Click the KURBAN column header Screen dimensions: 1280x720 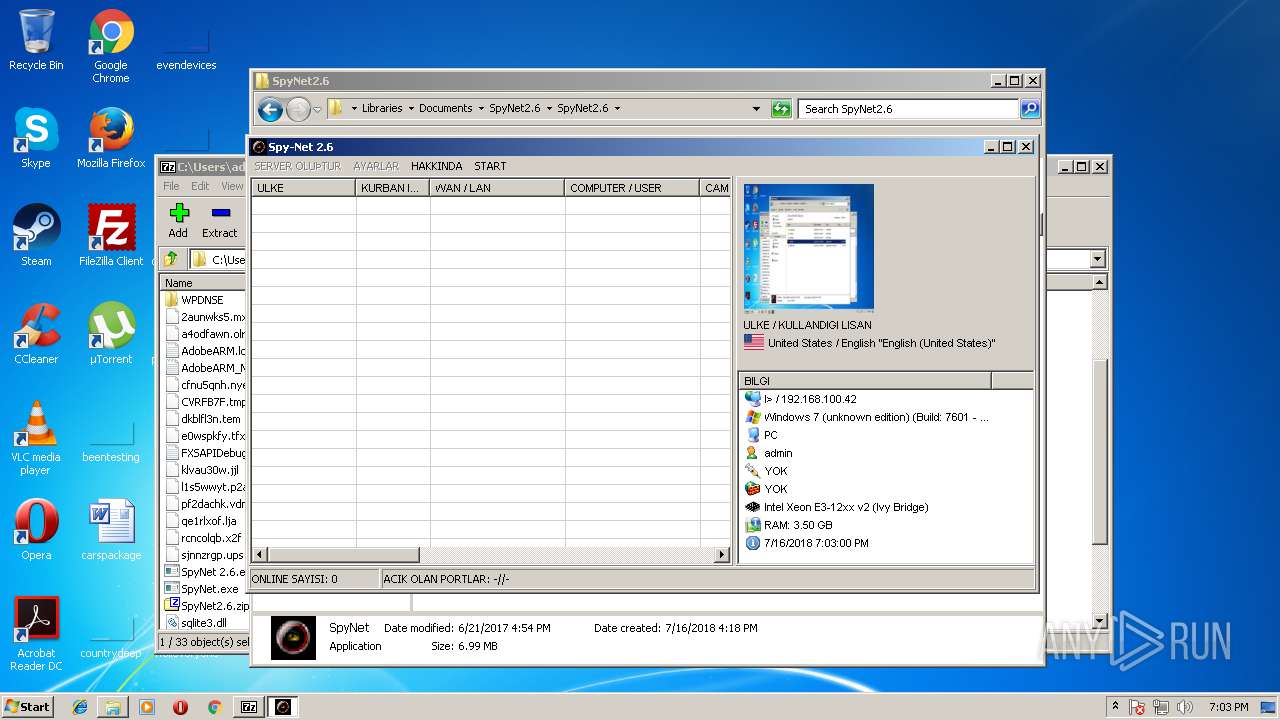[x=393, y=188]
